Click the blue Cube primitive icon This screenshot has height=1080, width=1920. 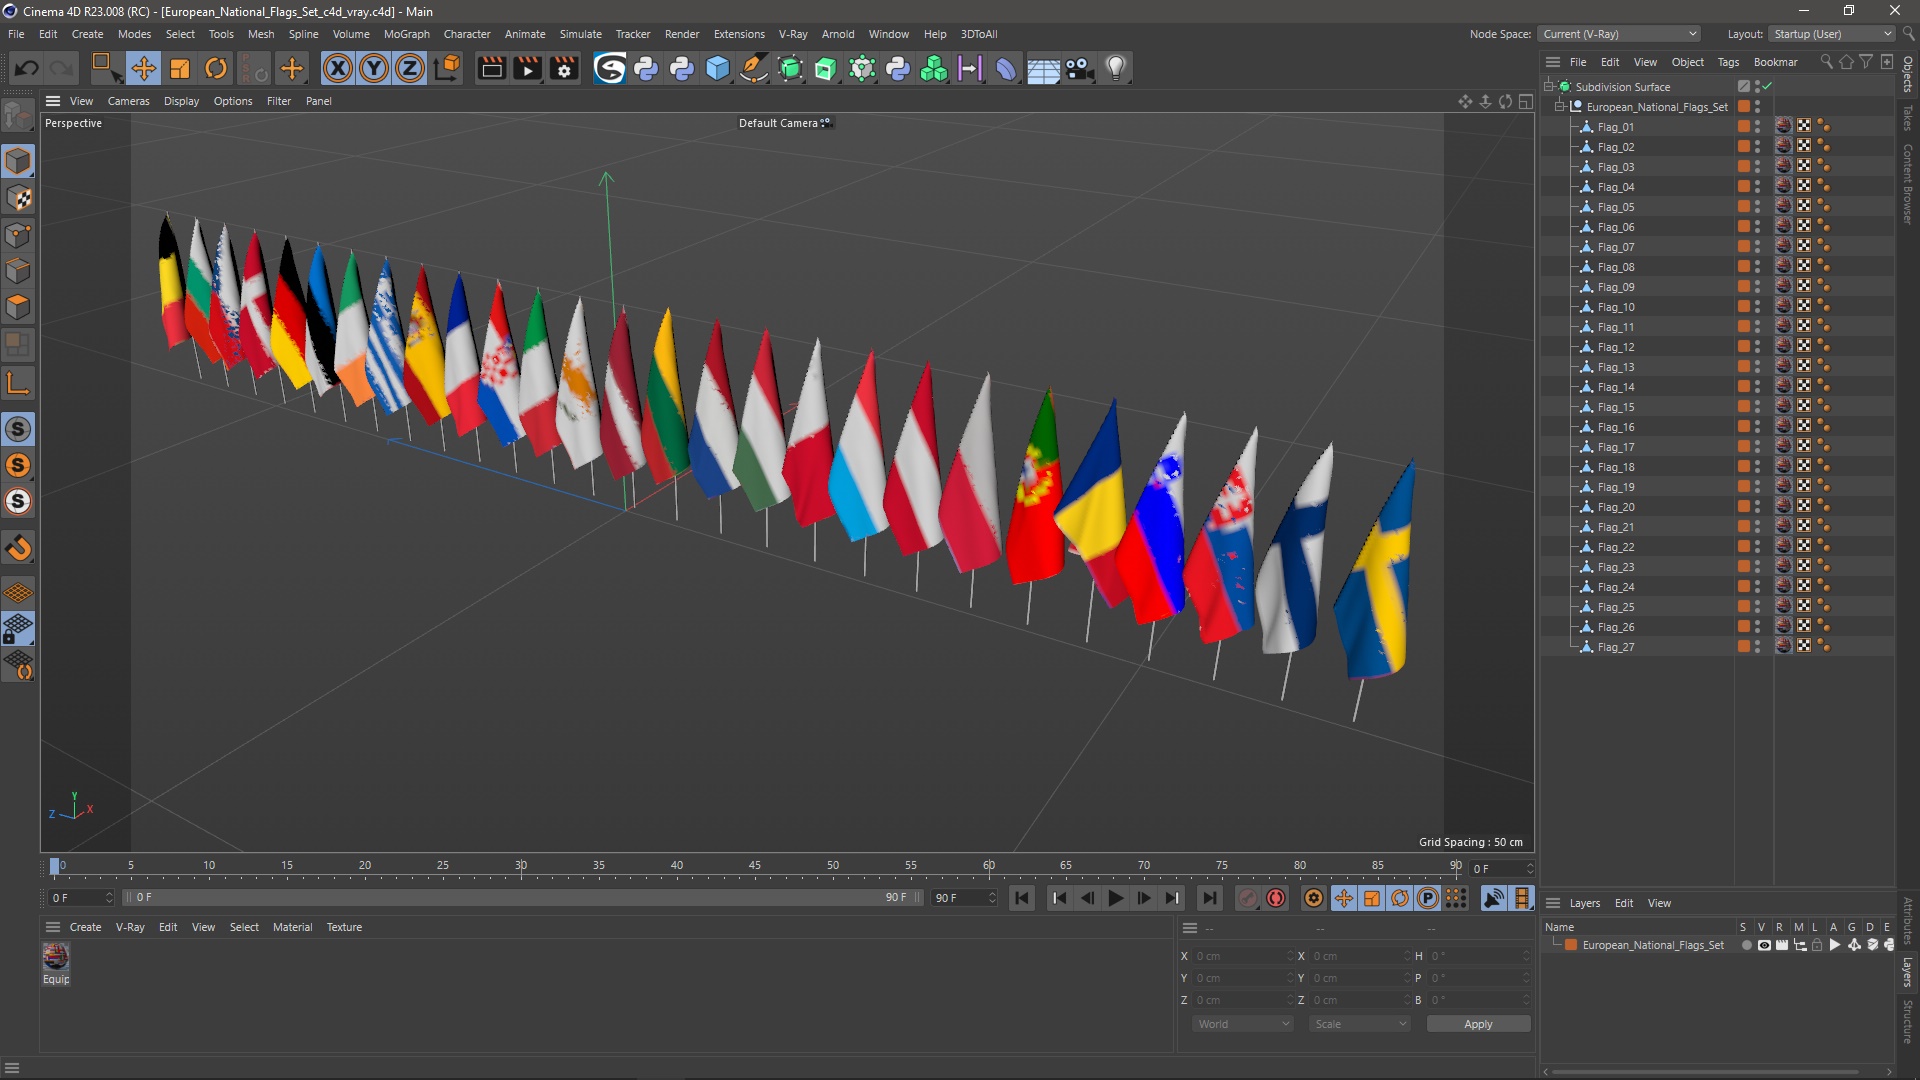pos(718,68)
